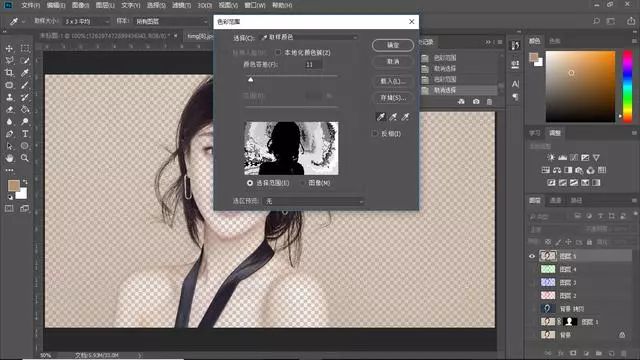Select the Type tool
Image resolution: width=640 pixels, height=360 pixels.
[25, 134]
